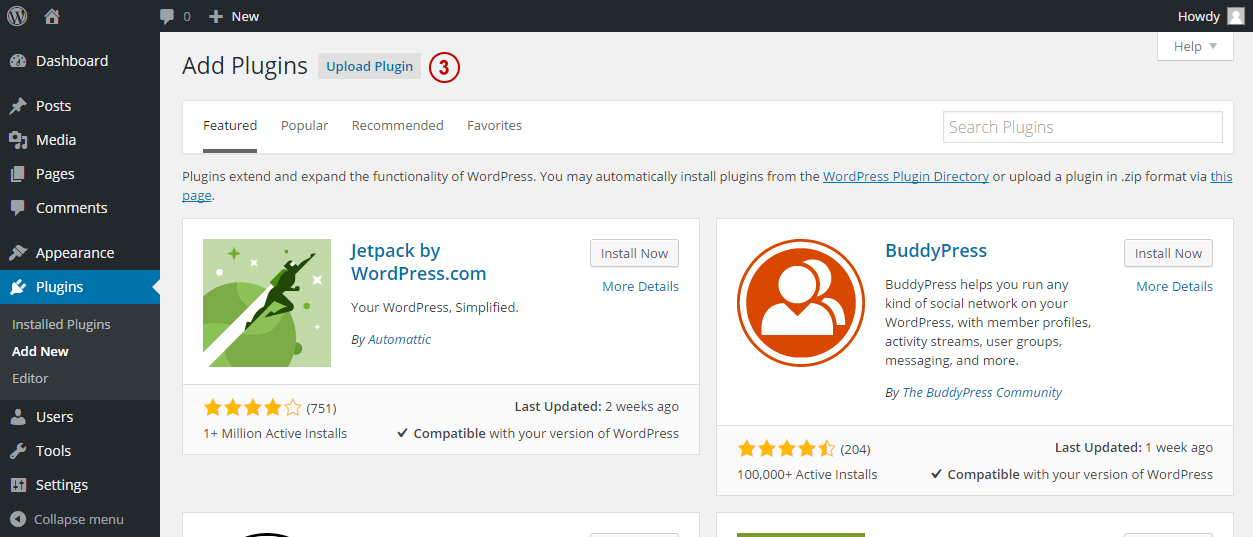Open the Jetpack by WordPress.com title

418,262
